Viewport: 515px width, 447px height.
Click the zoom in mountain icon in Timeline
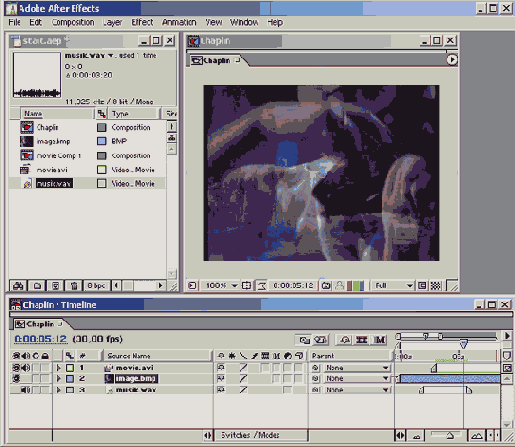[477, 436]
